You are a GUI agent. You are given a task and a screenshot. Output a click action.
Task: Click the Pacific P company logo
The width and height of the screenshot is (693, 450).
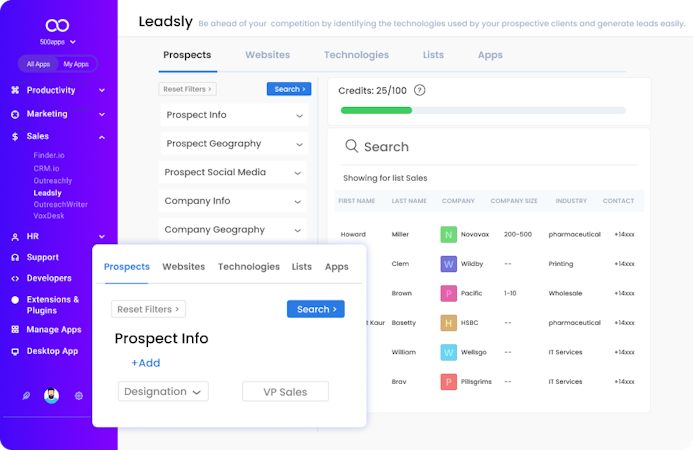(448, 294)
